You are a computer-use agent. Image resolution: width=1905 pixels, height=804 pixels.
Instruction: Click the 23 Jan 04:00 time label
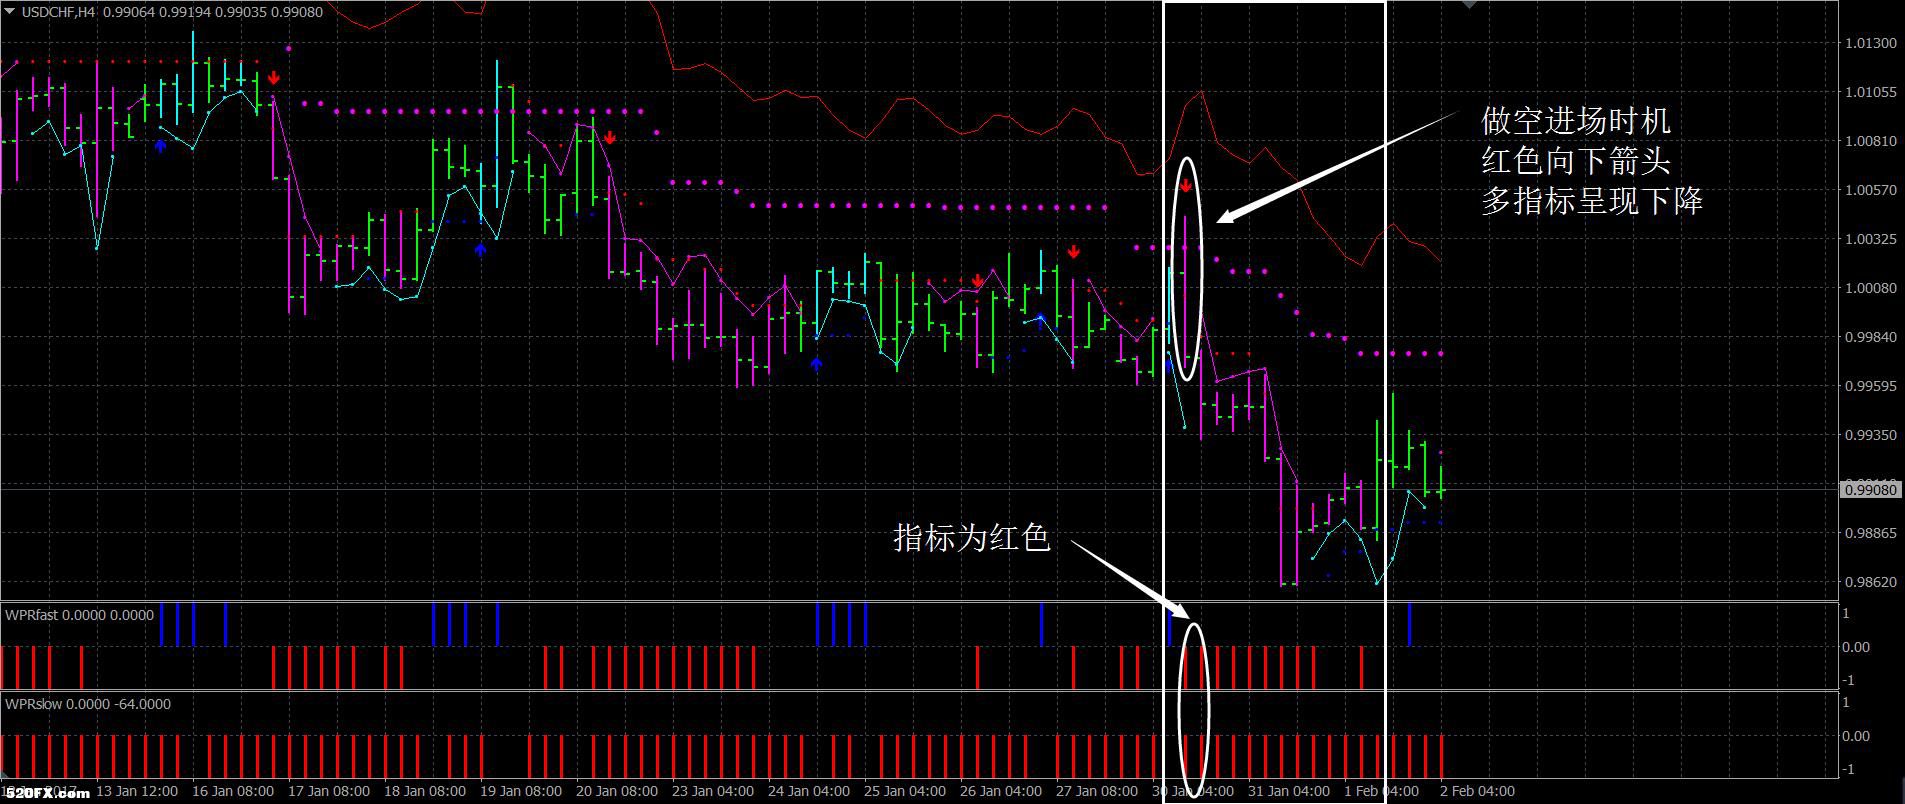(713, 791)
